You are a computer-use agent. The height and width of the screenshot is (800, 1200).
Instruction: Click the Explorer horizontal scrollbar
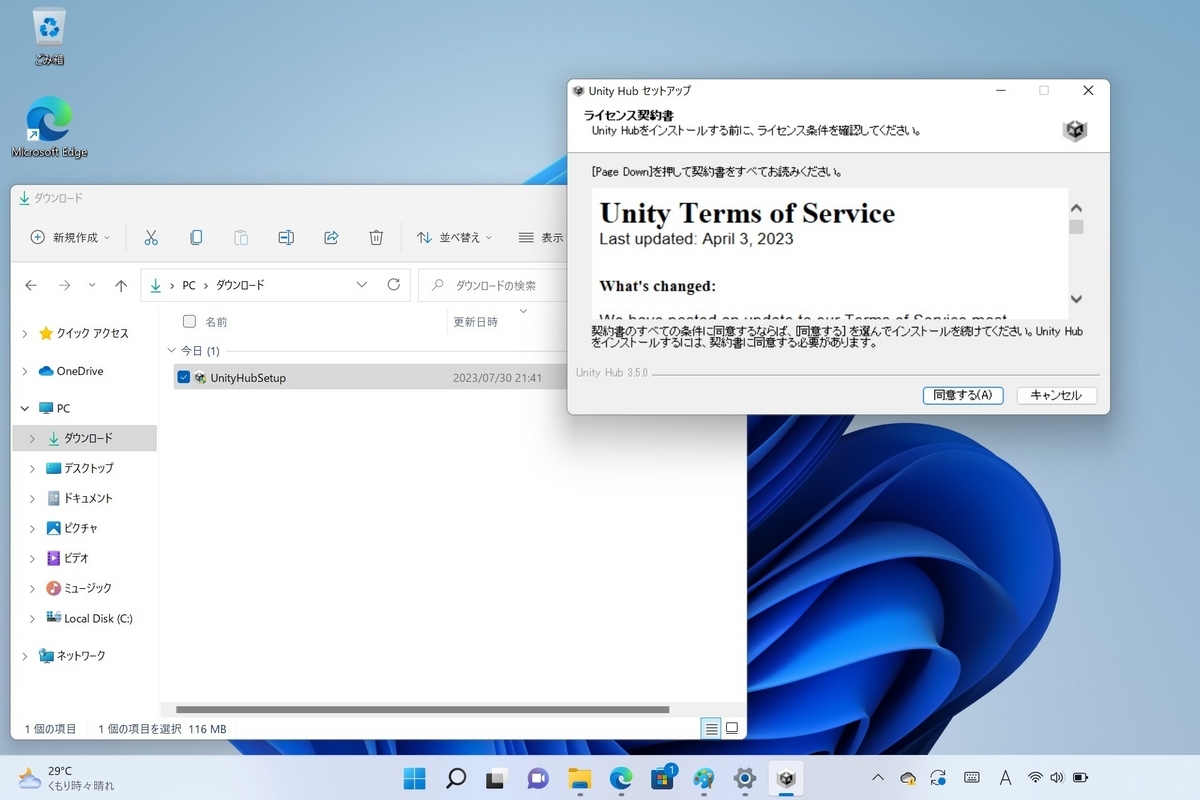[x=423, y=709]
